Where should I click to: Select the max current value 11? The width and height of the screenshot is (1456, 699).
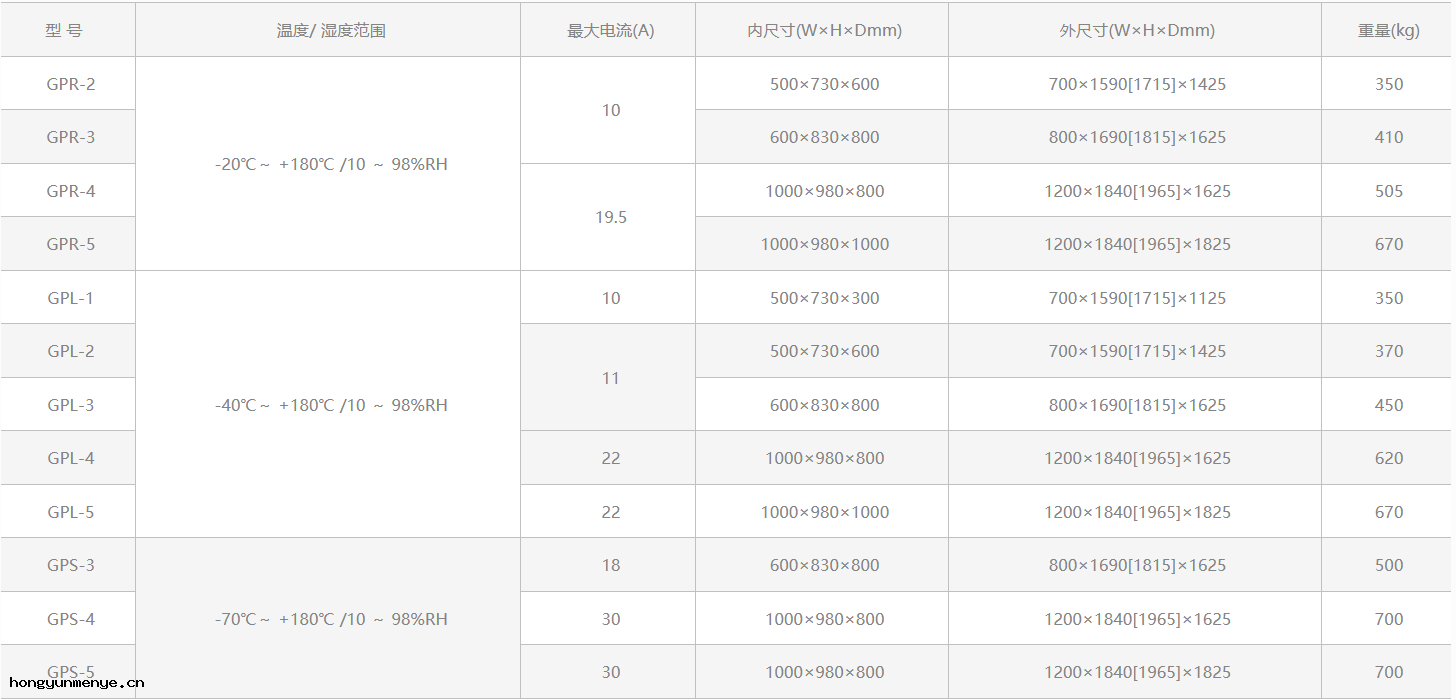(x=610, y=378)
